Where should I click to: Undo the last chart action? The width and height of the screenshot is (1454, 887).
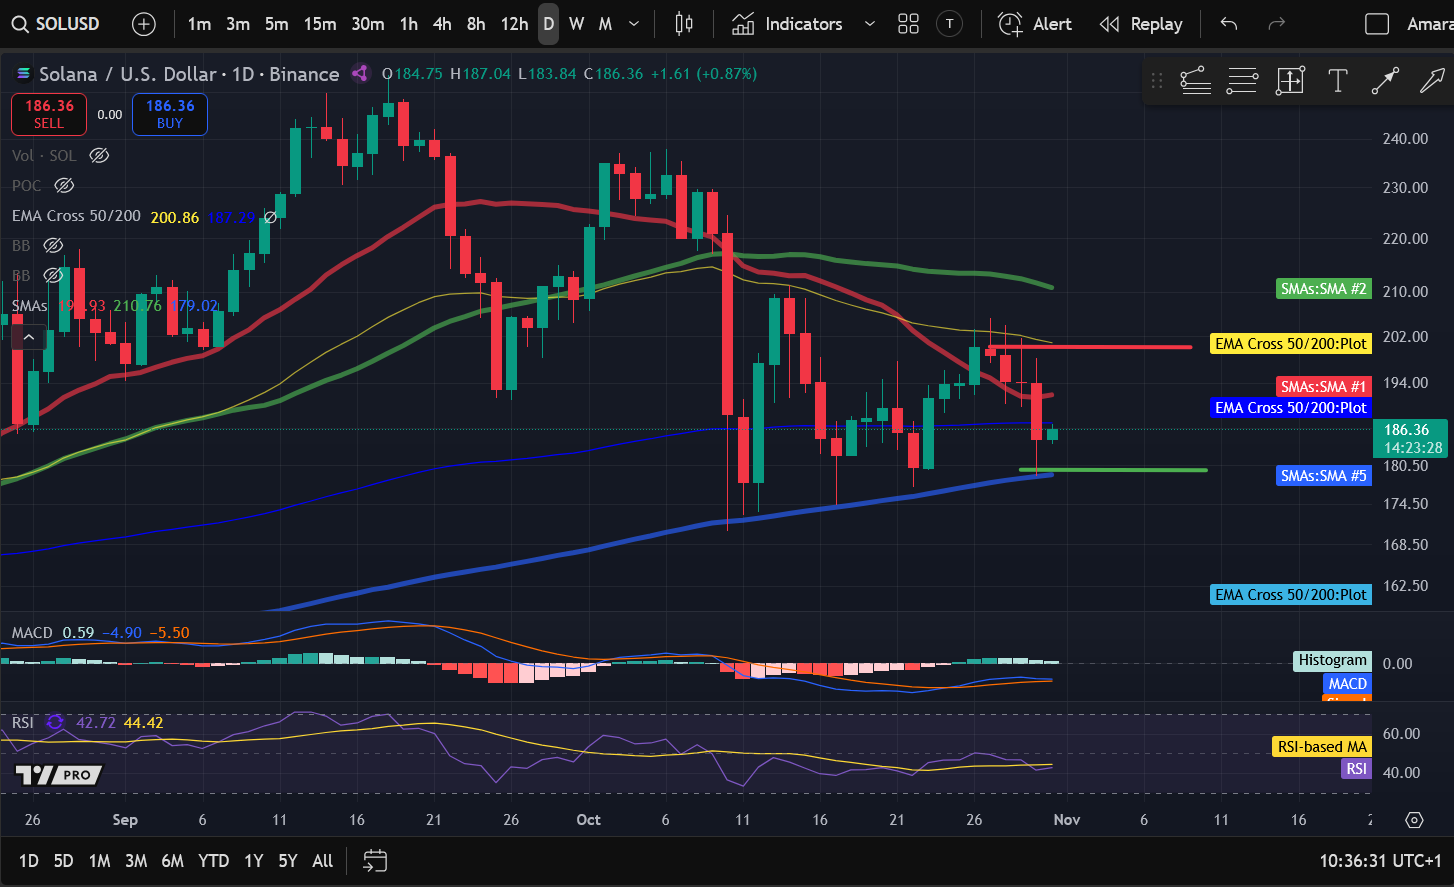click(1227, 23)
